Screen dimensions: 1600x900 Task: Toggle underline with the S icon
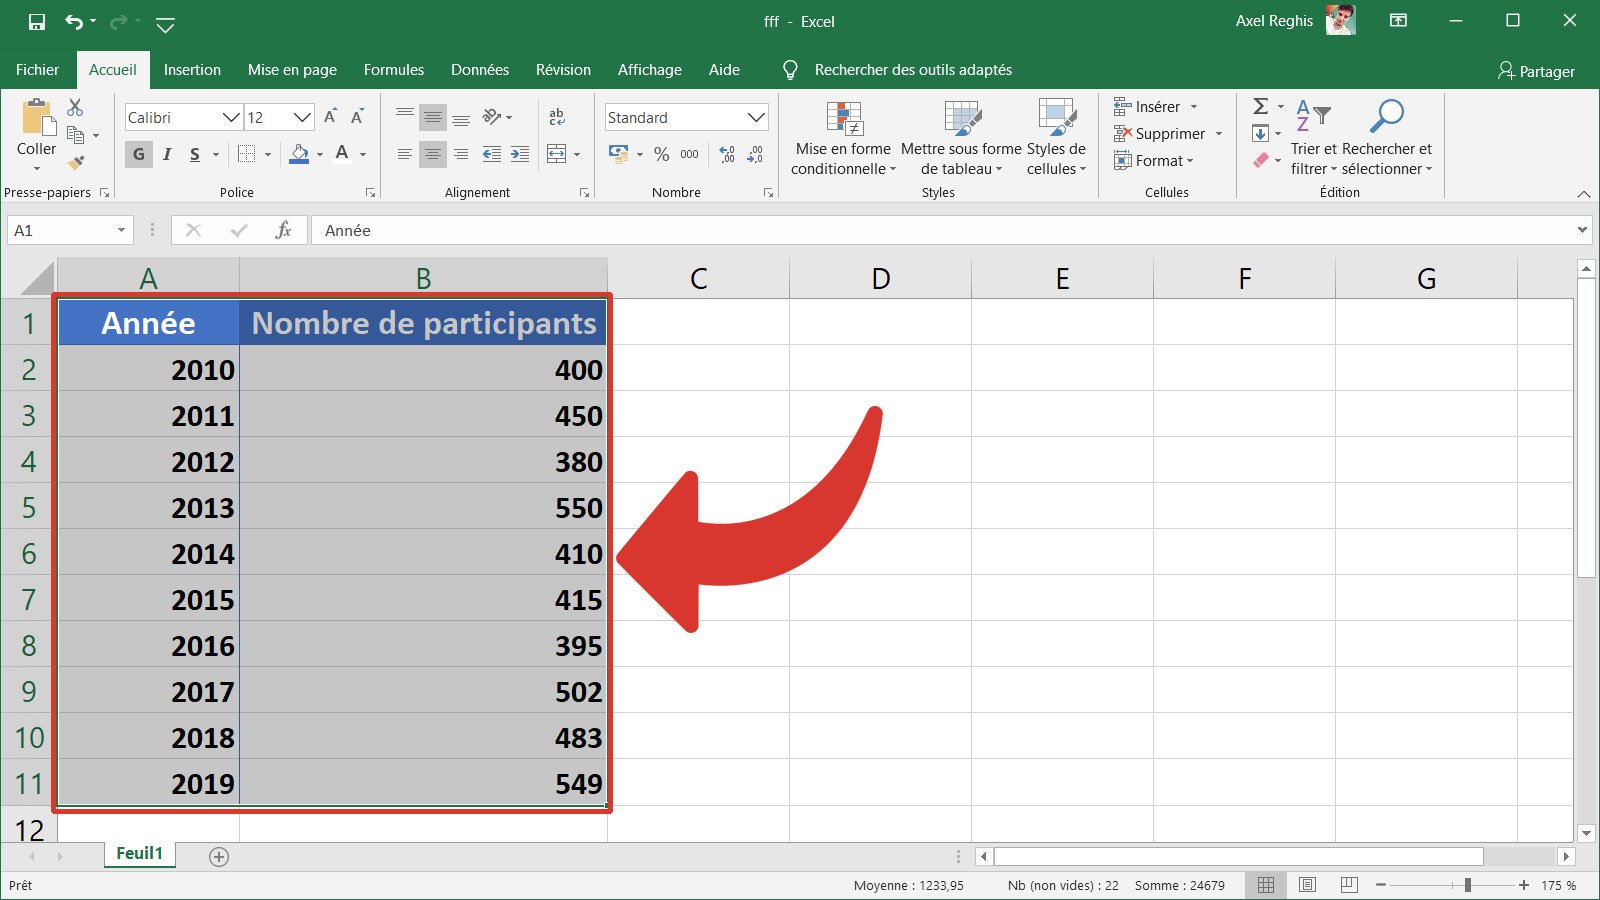[193, 154]
